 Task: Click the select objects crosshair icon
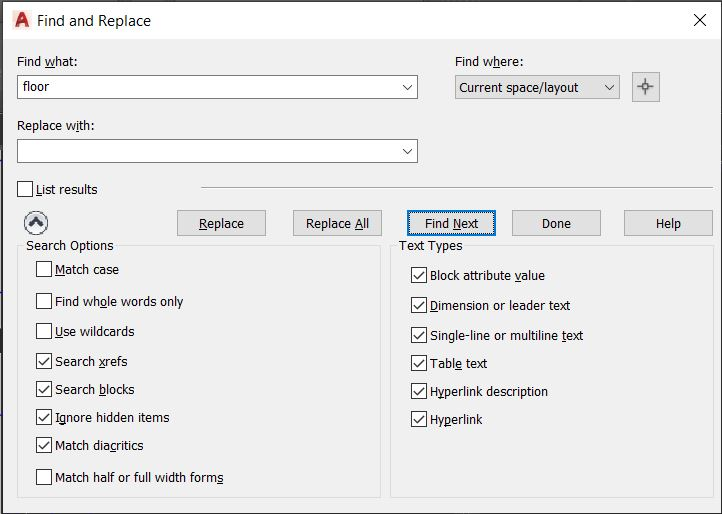click(645, 87)
